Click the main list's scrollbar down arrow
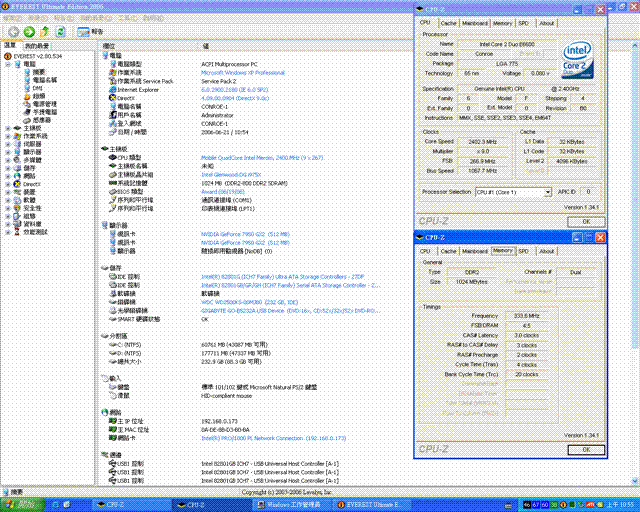Screen dimensions: 640x512 point(636,480)
